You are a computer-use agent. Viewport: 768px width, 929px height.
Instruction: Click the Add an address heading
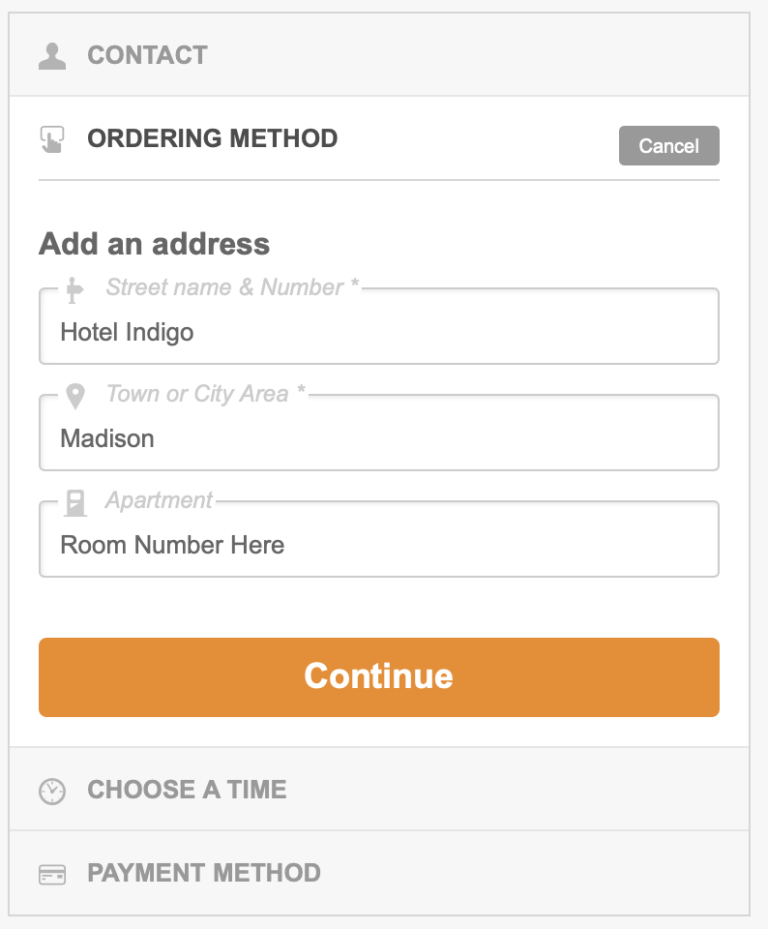[154, 244]
